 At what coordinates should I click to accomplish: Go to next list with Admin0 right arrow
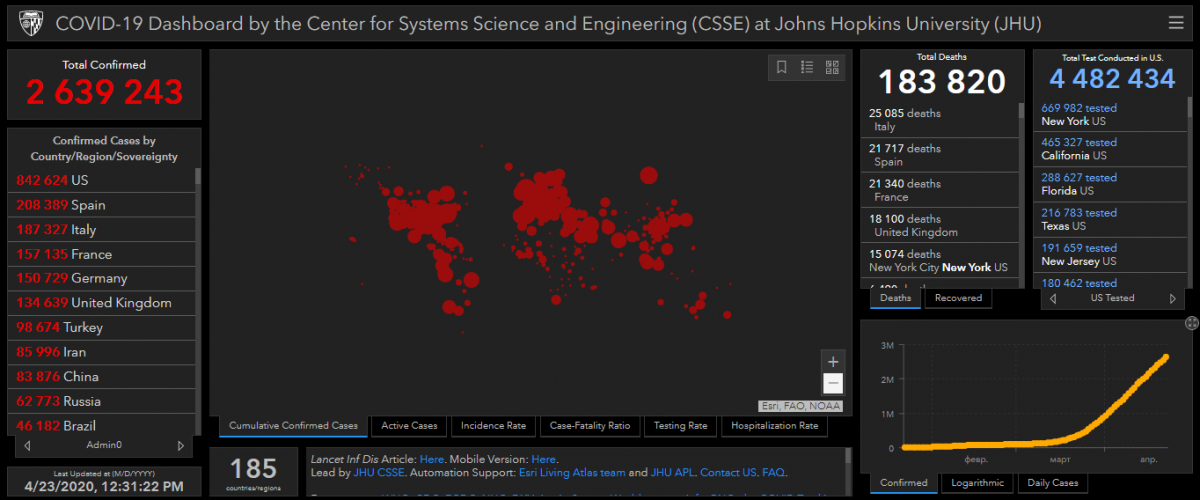point(180,445)
